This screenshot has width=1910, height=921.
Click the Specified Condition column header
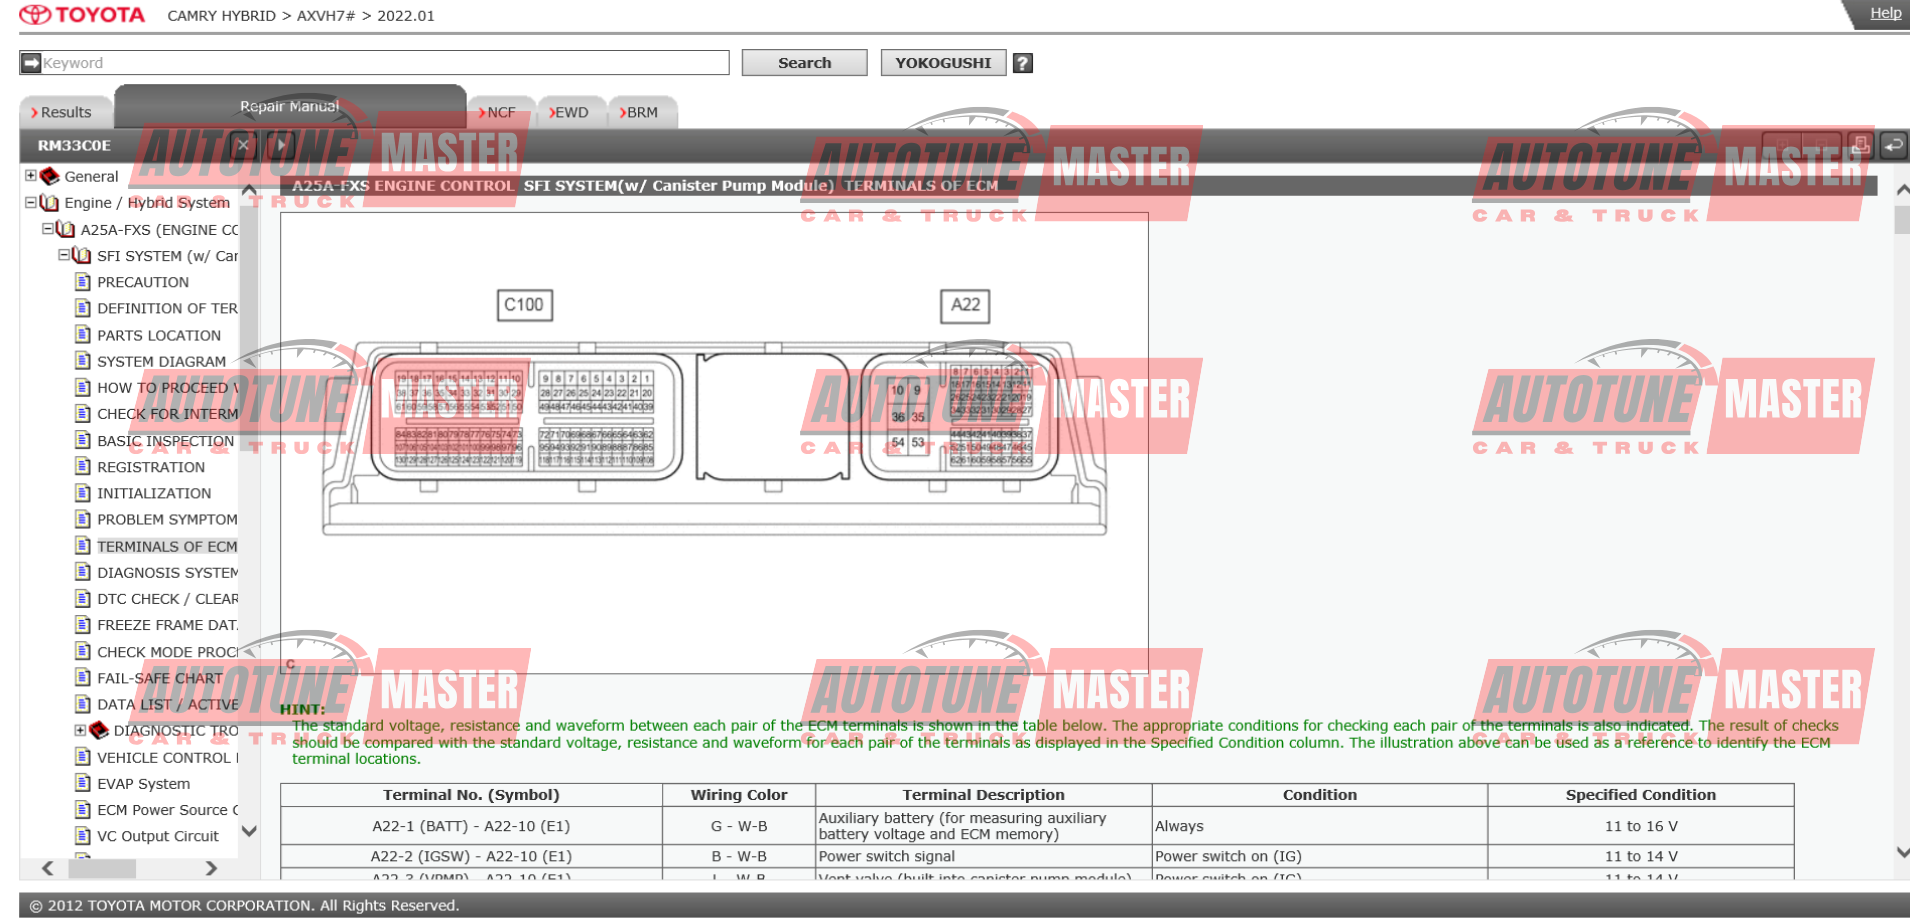tap(1641, 795)
